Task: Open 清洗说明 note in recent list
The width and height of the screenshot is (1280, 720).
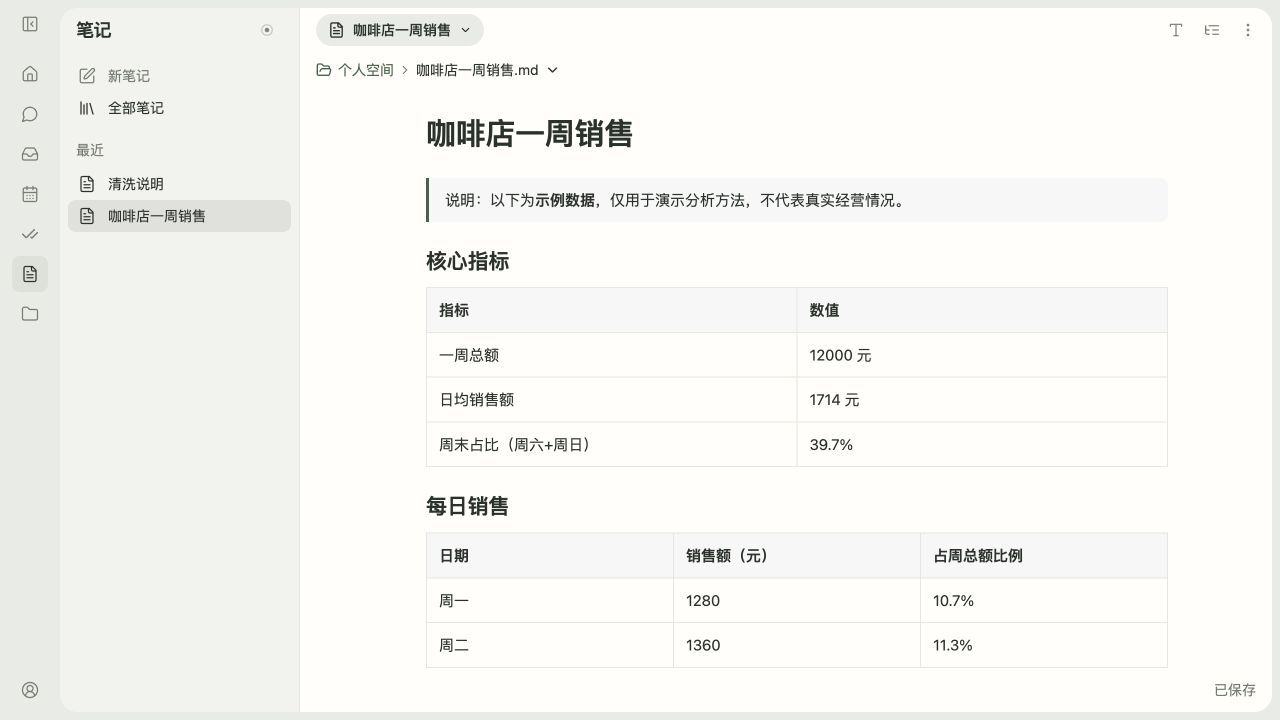Action: (x=179, y=184)
